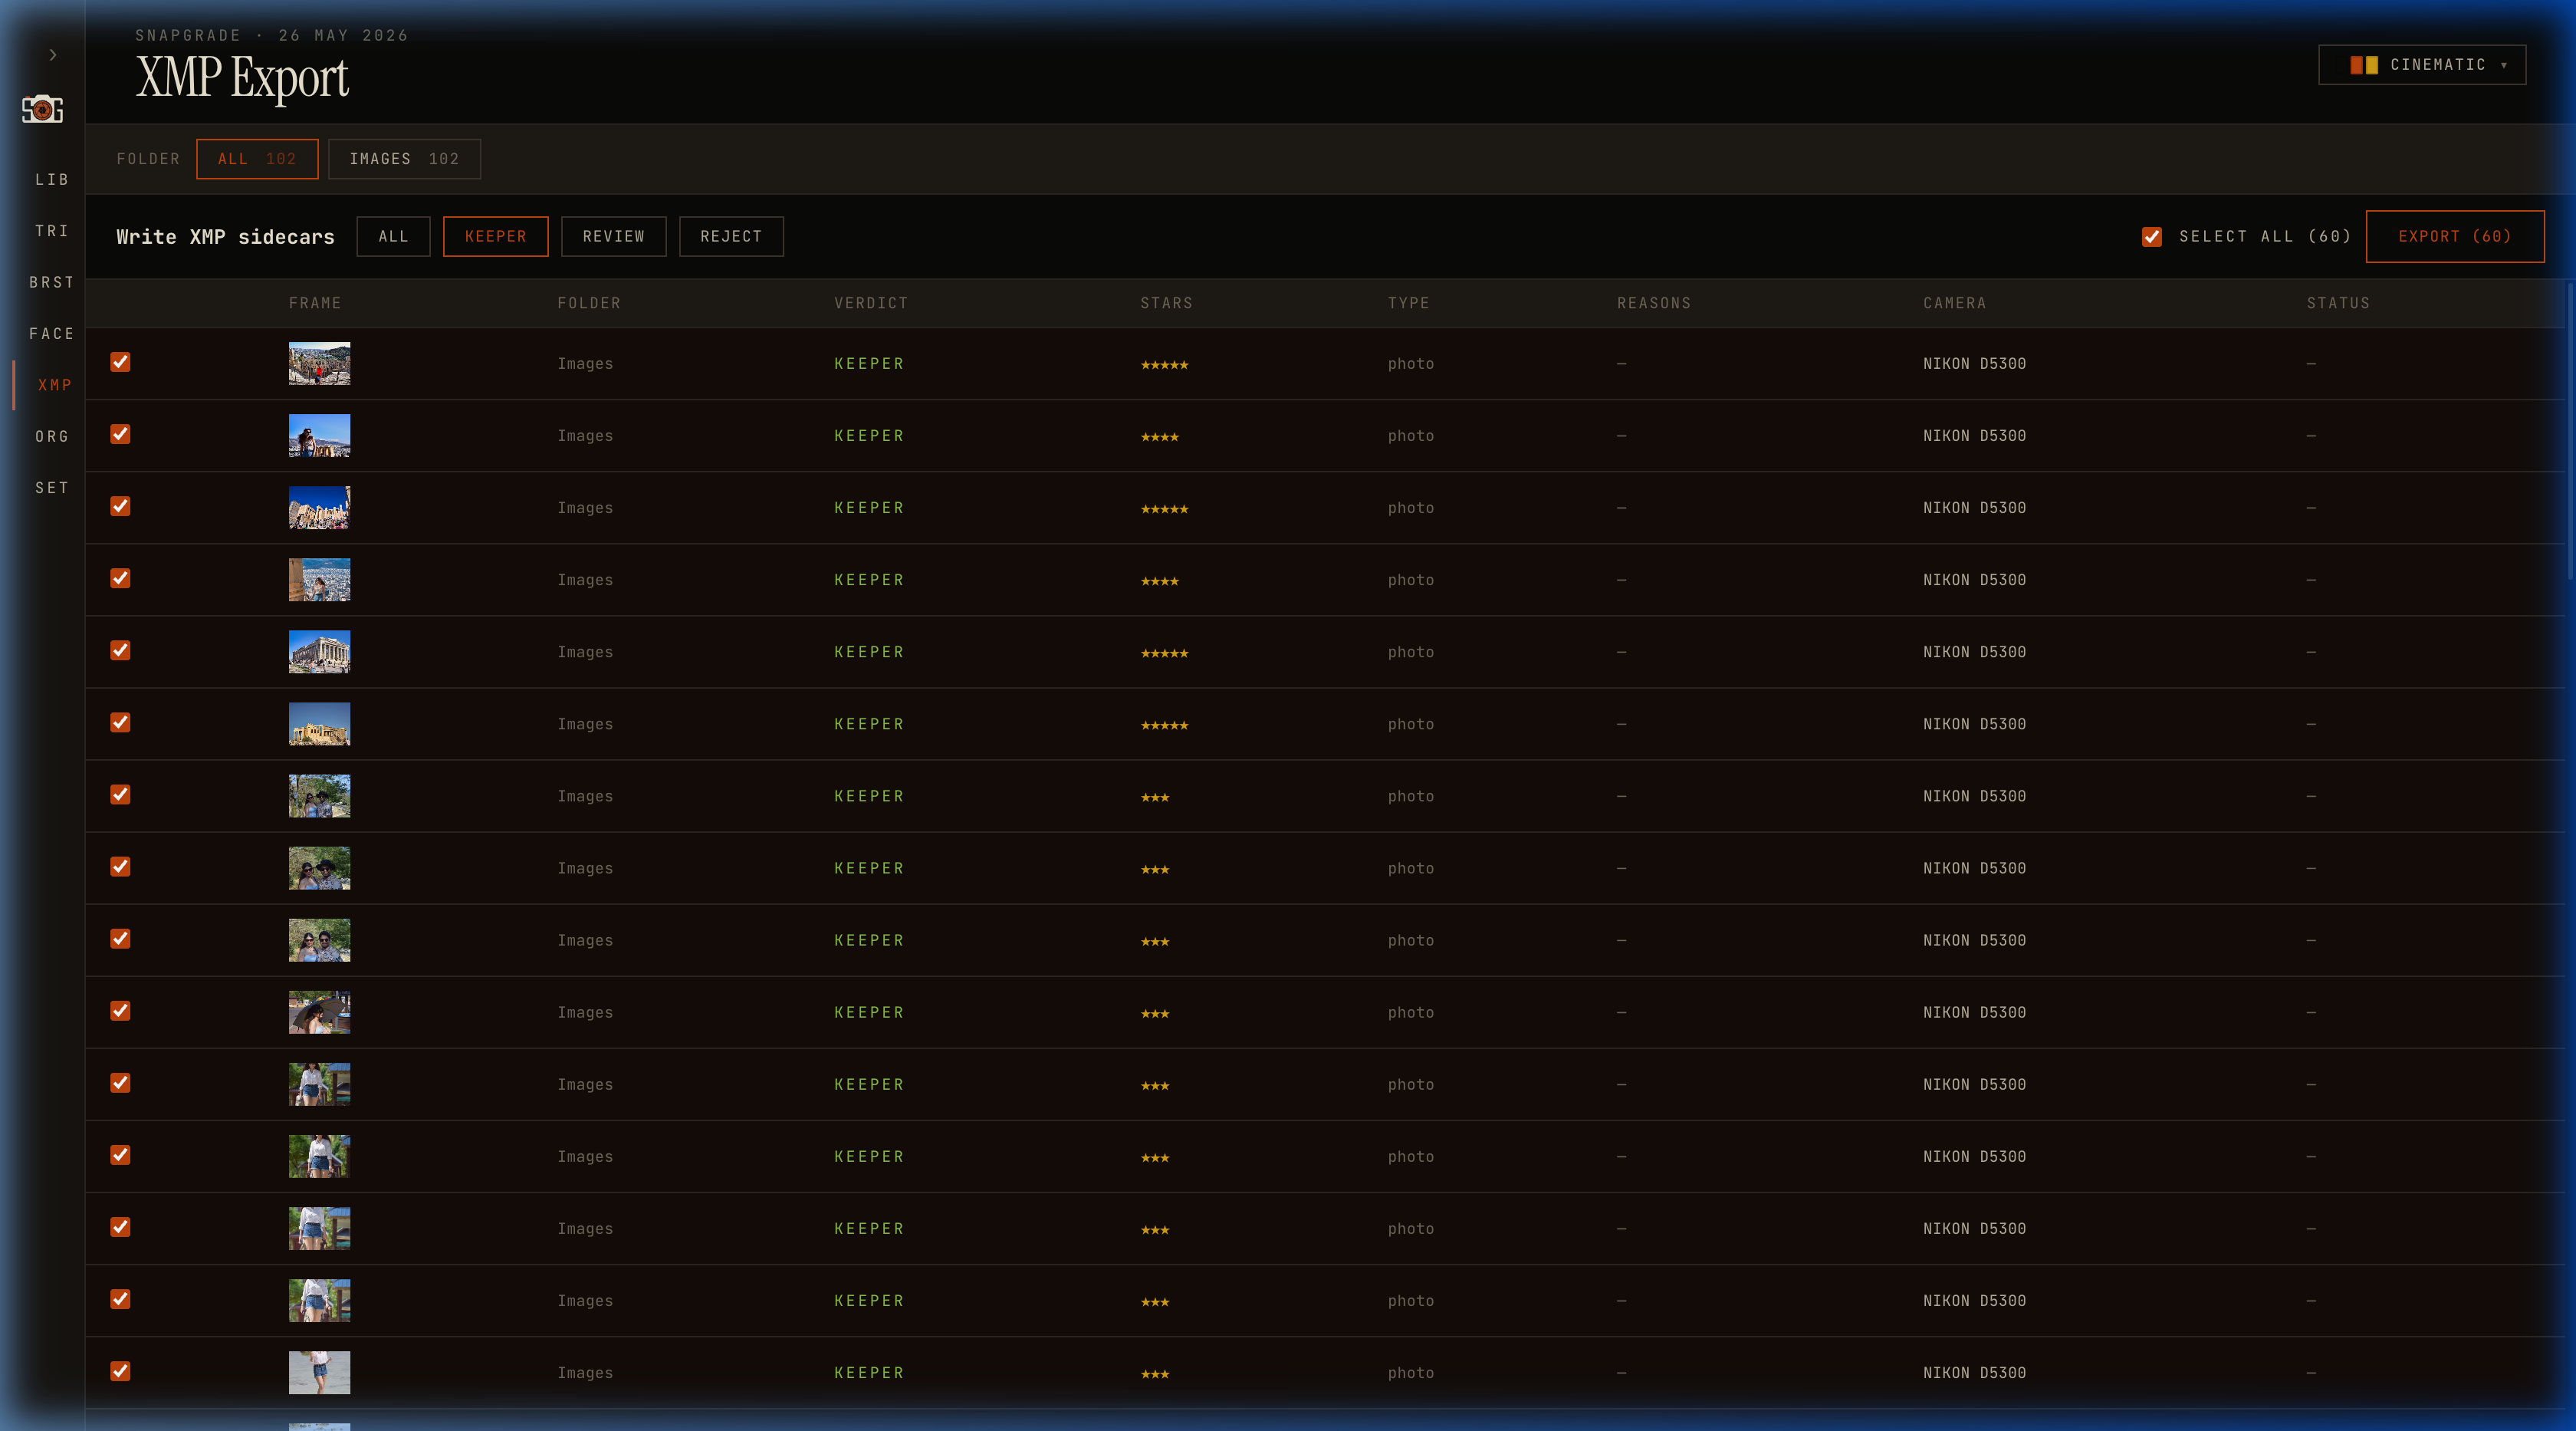Uncheck the fifth row's checkbox

coord(120,650)
